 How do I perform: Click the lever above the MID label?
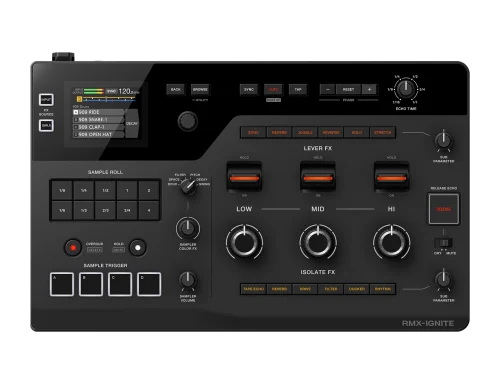(318, 177)
